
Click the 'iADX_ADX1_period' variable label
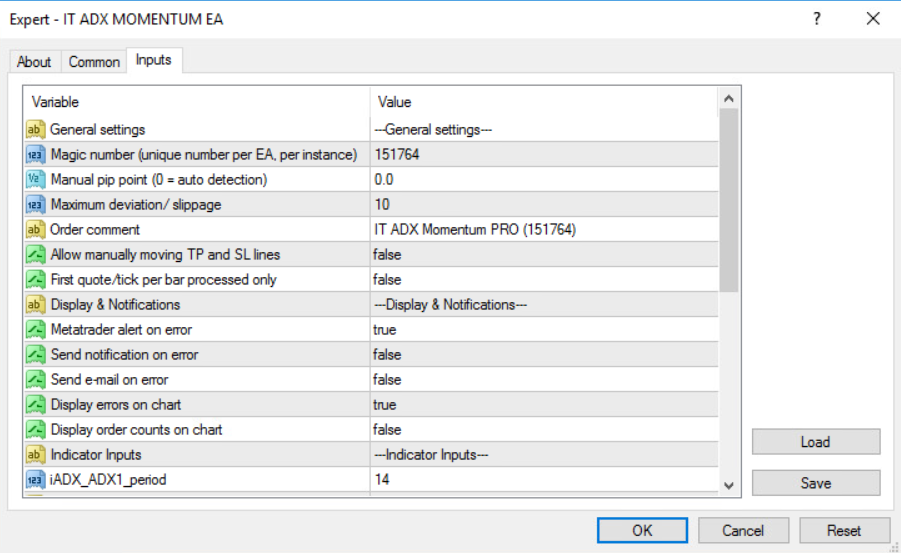tap(108, 479)
